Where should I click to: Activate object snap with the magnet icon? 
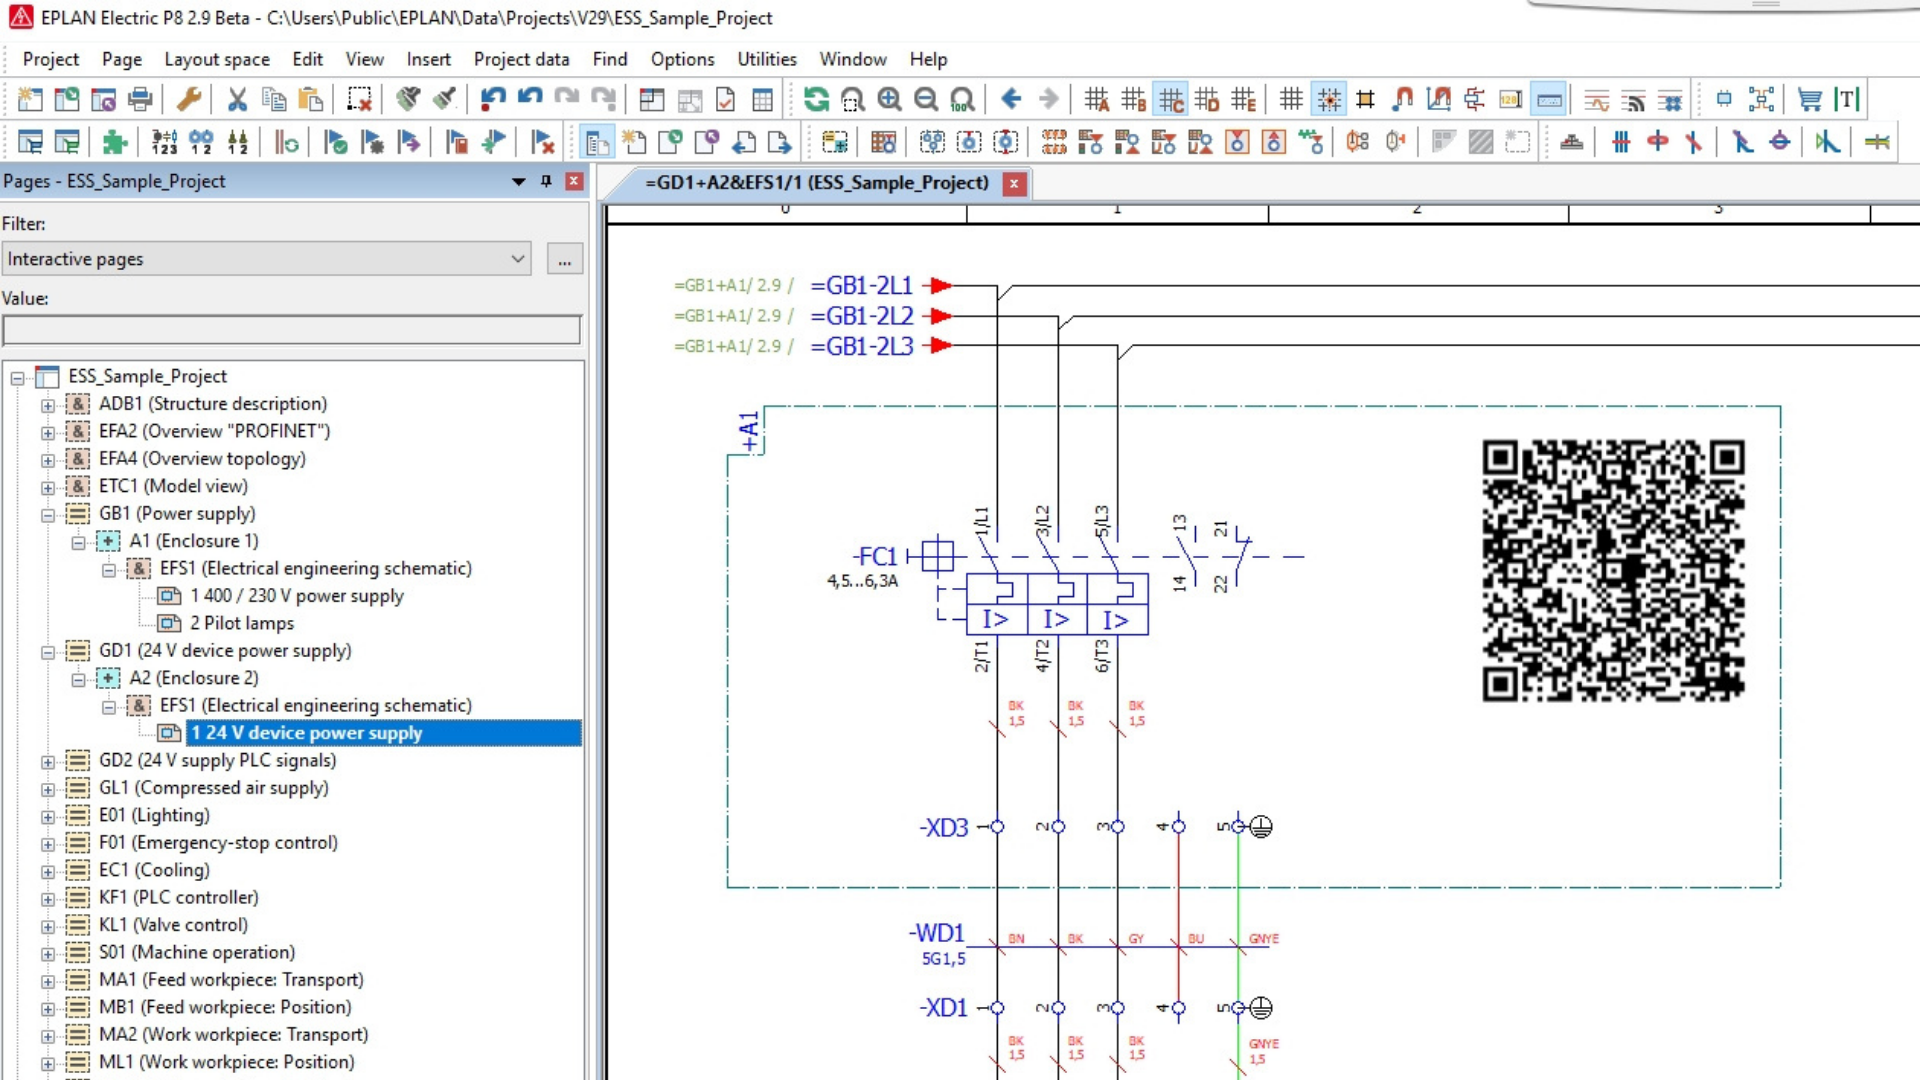point(1402,99)
